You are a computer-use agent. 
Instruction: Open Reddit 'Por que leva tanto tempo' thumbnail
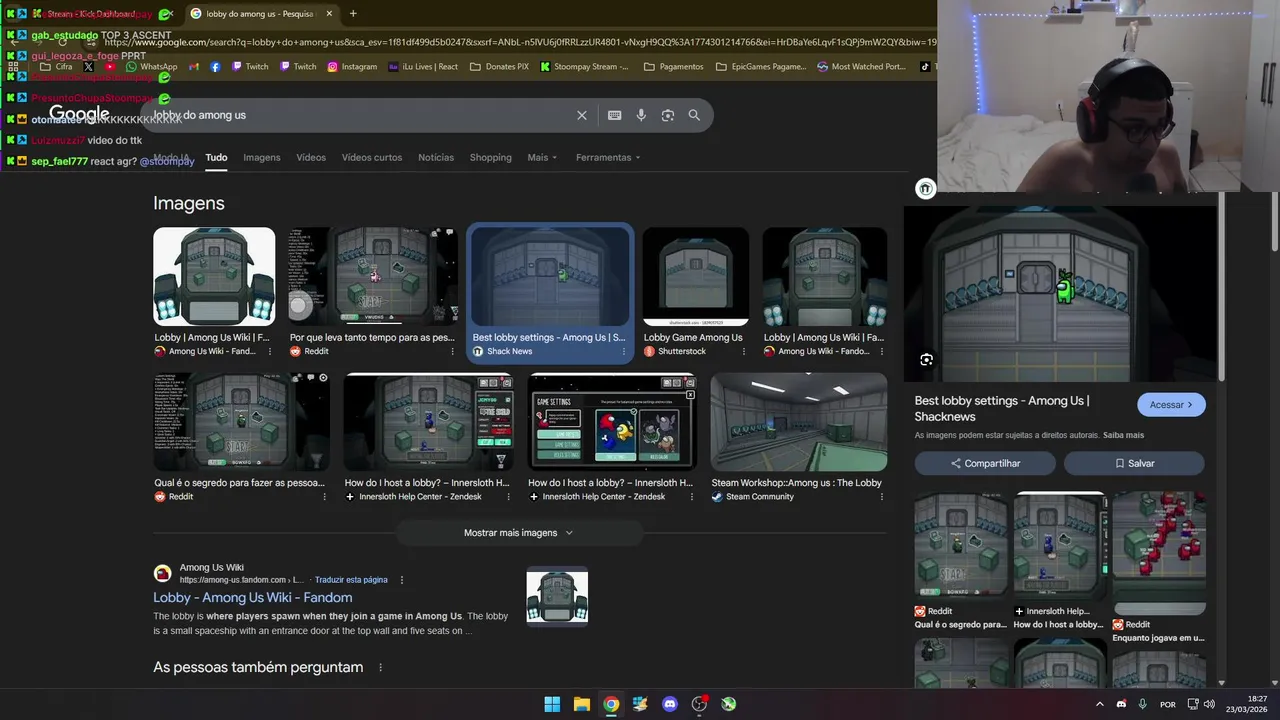pos(373,277)
